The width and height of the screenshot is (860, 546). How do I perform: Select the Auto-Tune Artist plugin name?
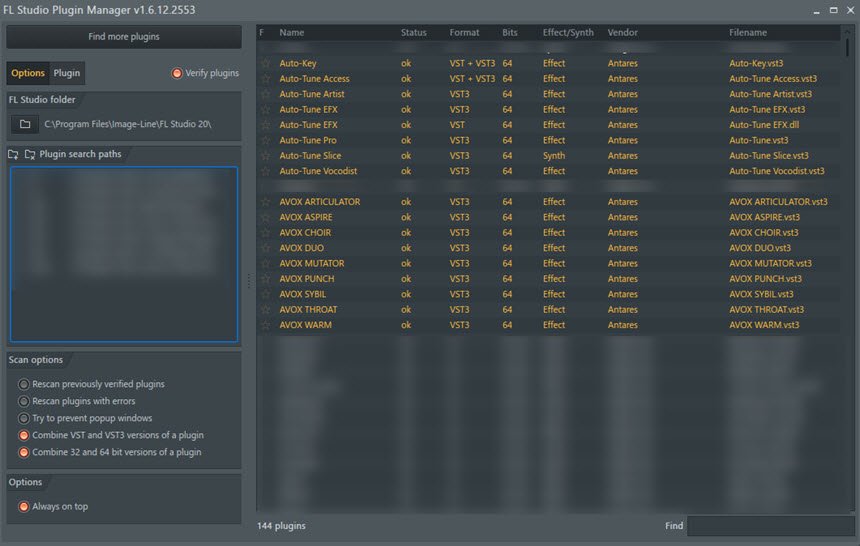(x=312, y=94)
